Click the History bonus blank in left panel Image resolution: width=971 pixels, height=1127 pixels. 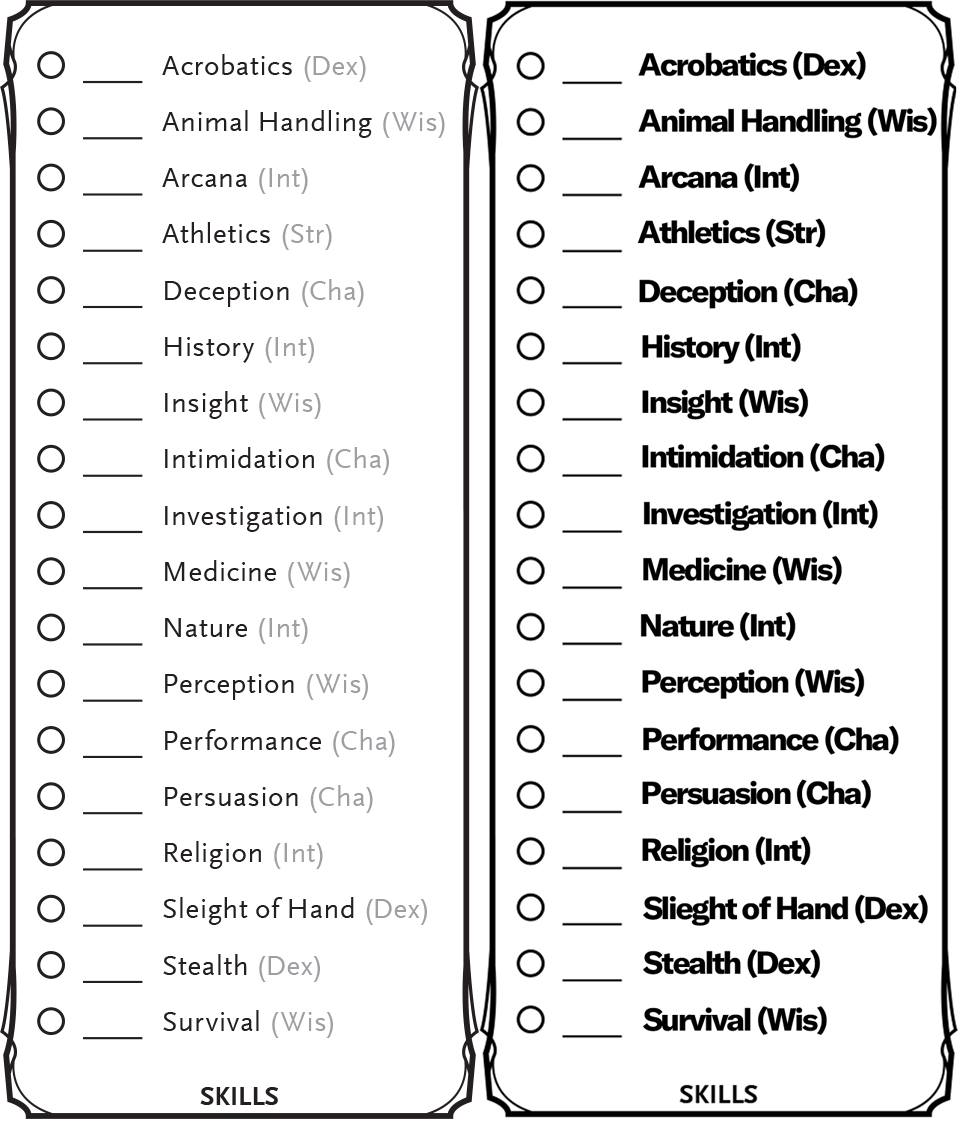coord(113,354)
